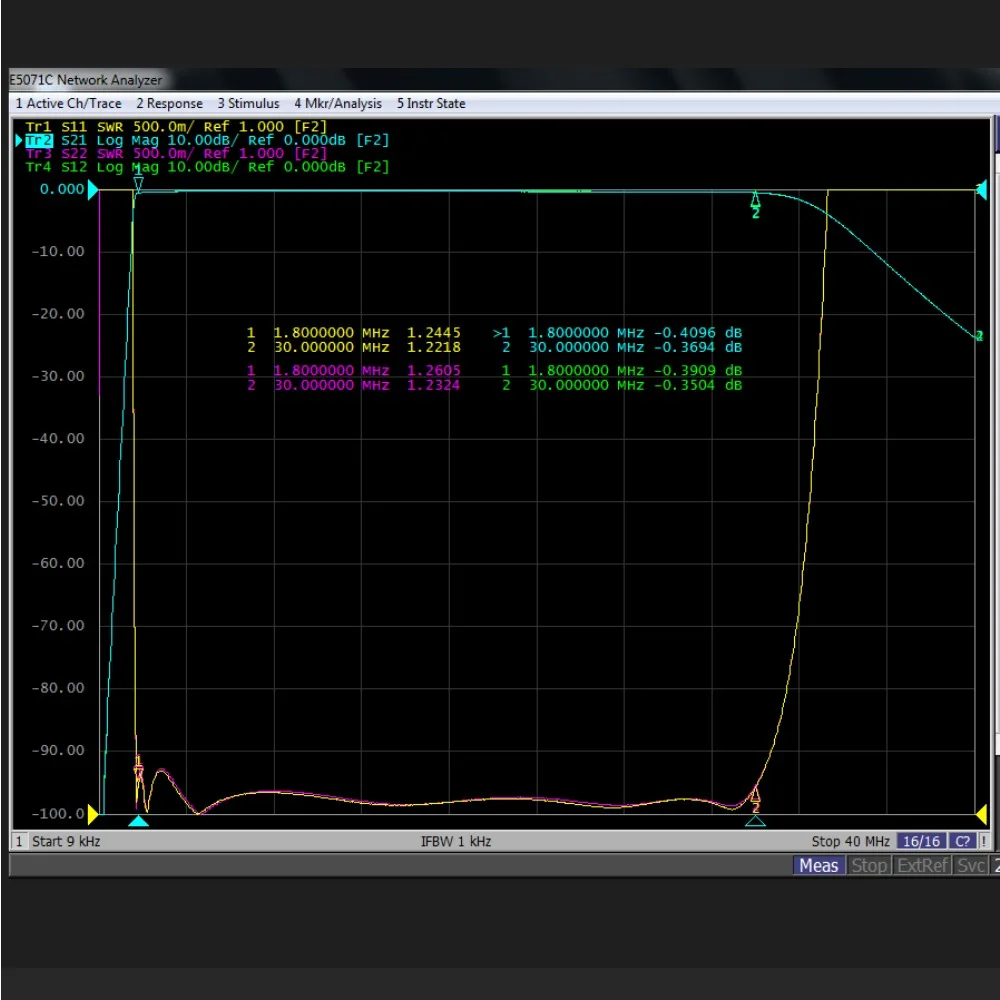Select the Tr1 S11 SWR trace label
The width and height of the screenshot is (1000, 1000).
(176, 126)
